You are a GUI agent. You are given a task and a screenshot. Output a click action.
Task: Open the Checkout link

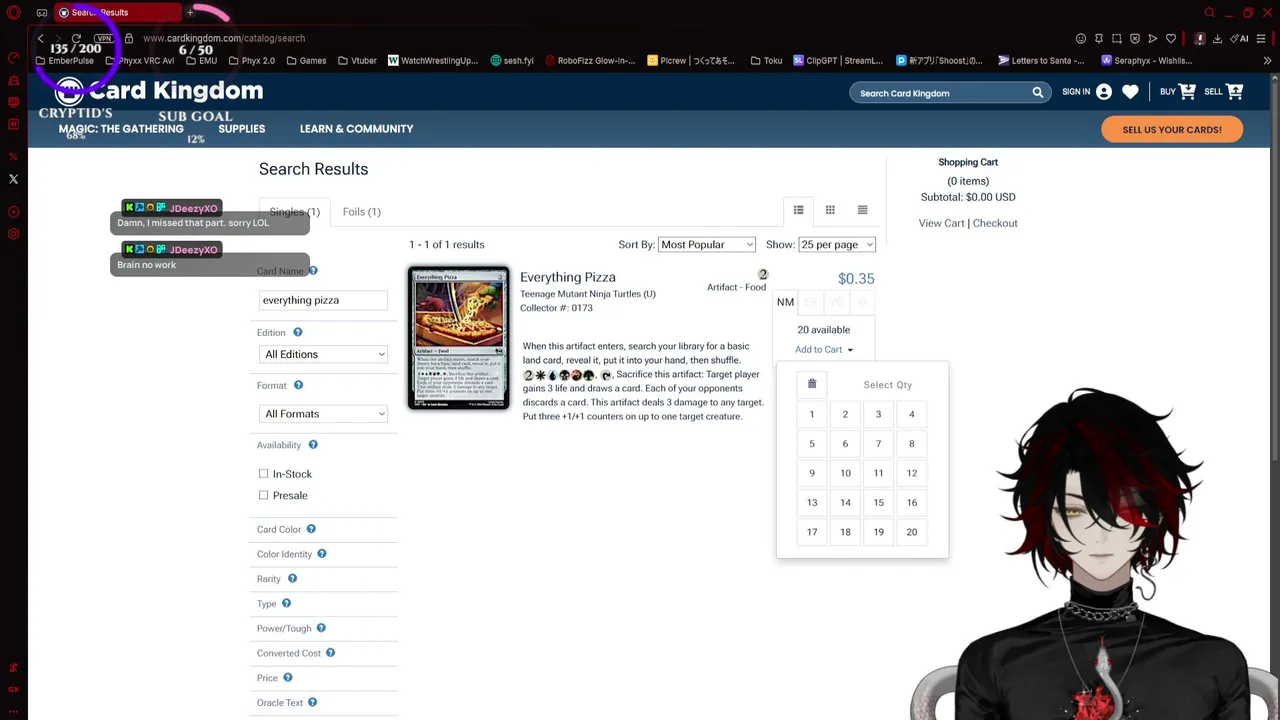995,223
